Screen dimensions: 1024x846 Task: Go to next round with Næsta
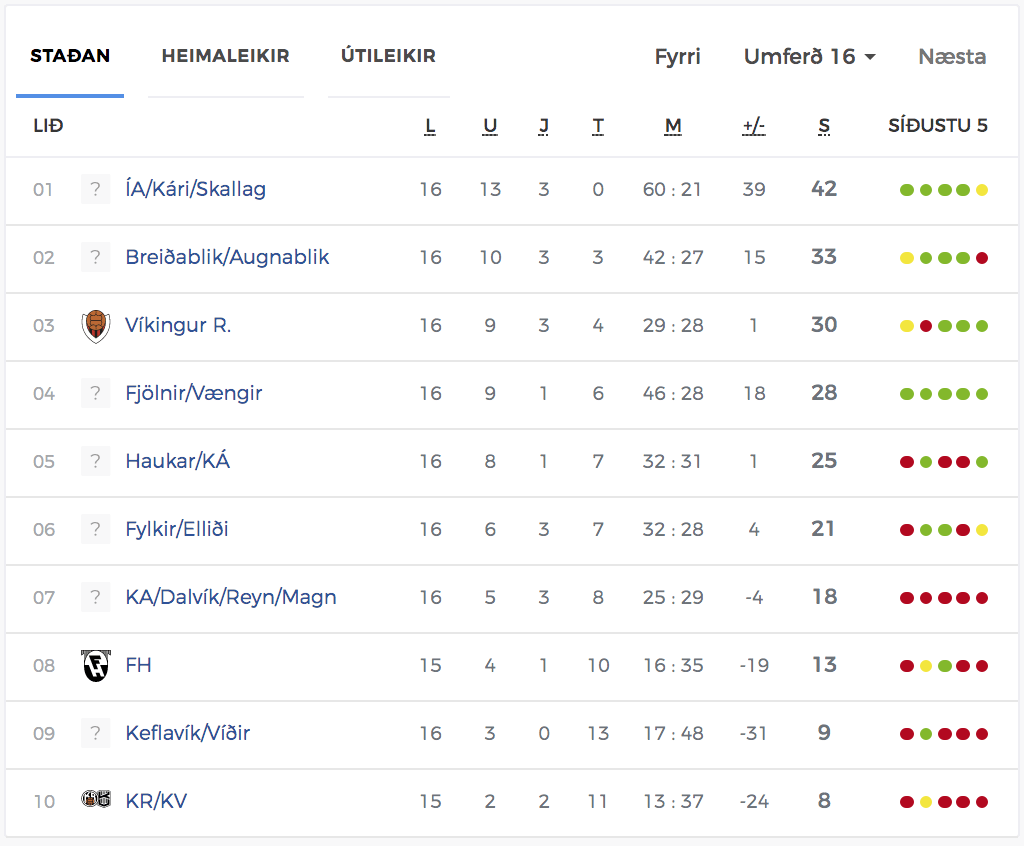point(952,57)
